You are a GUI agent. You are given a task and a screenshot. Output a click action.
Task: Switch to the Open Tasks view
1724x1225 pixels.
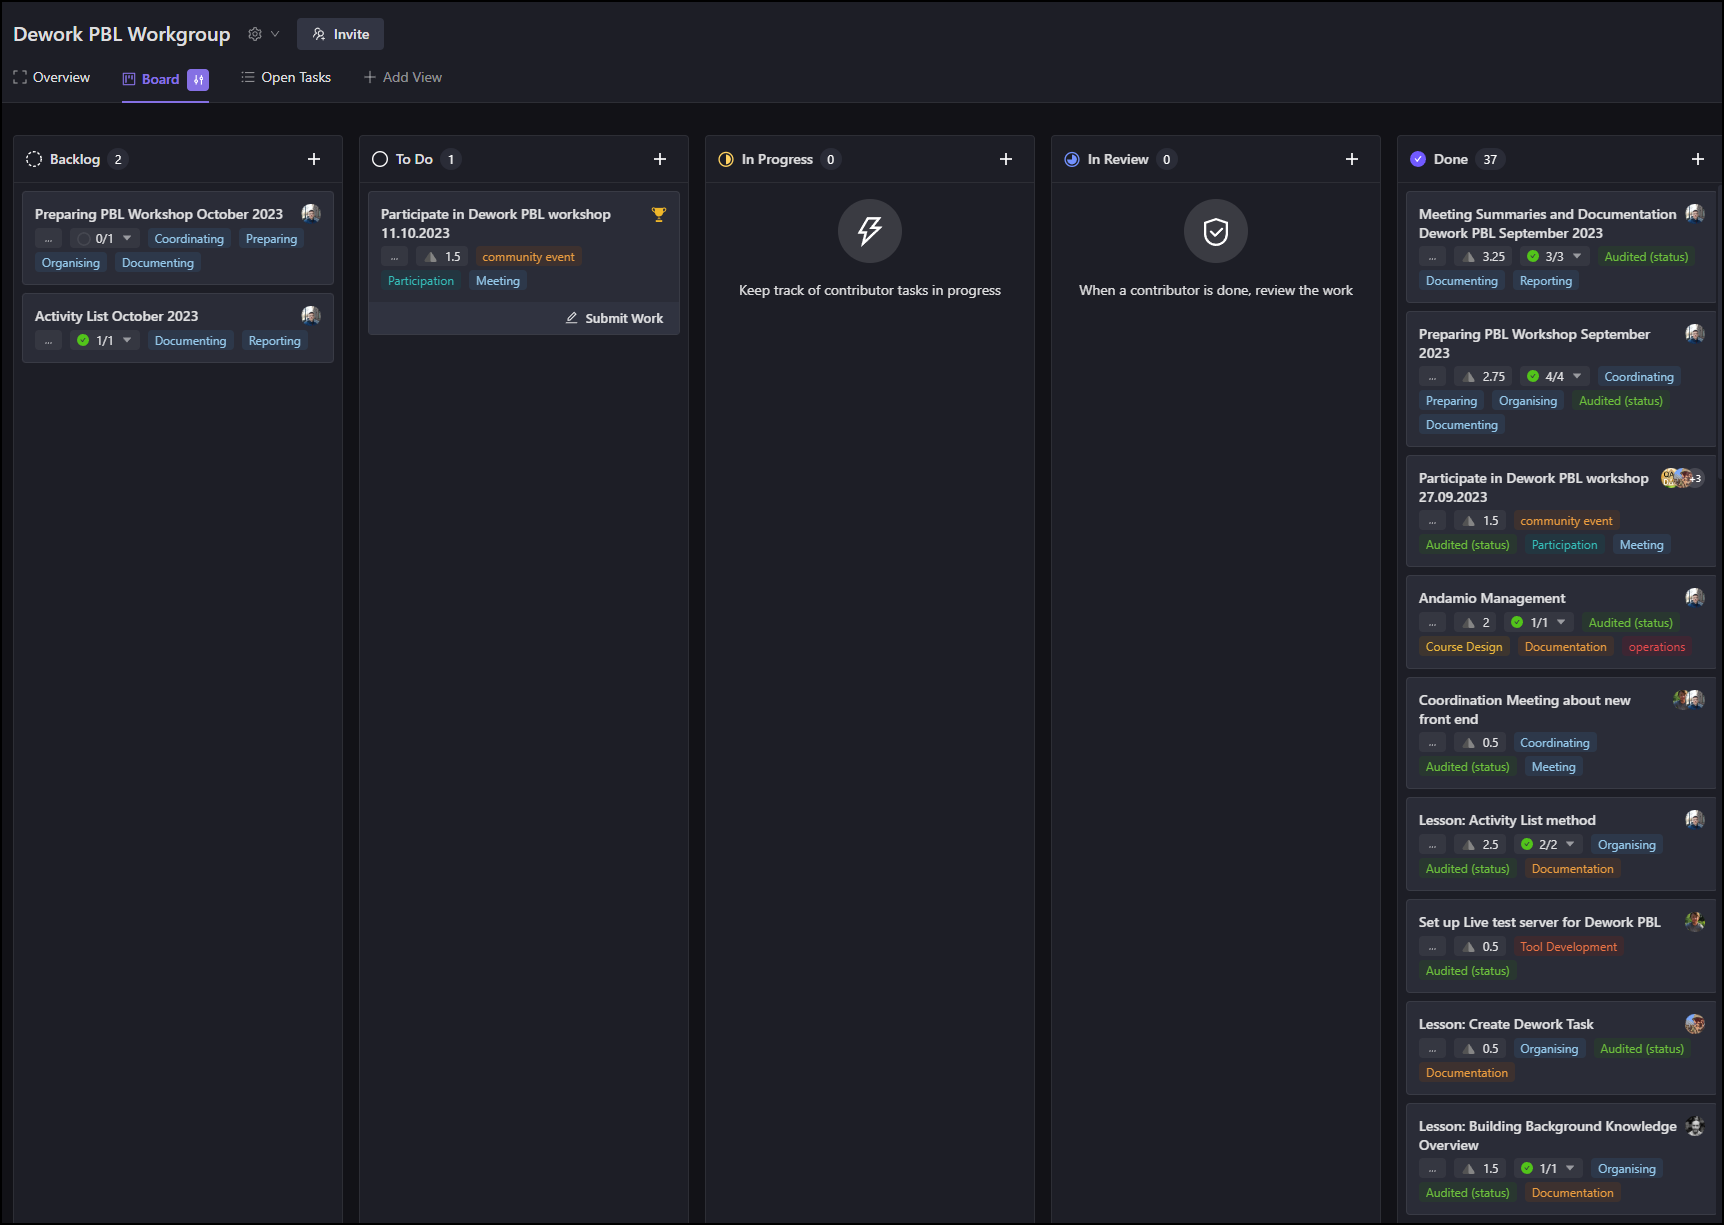pyautogui.click(x=286, y=77)
